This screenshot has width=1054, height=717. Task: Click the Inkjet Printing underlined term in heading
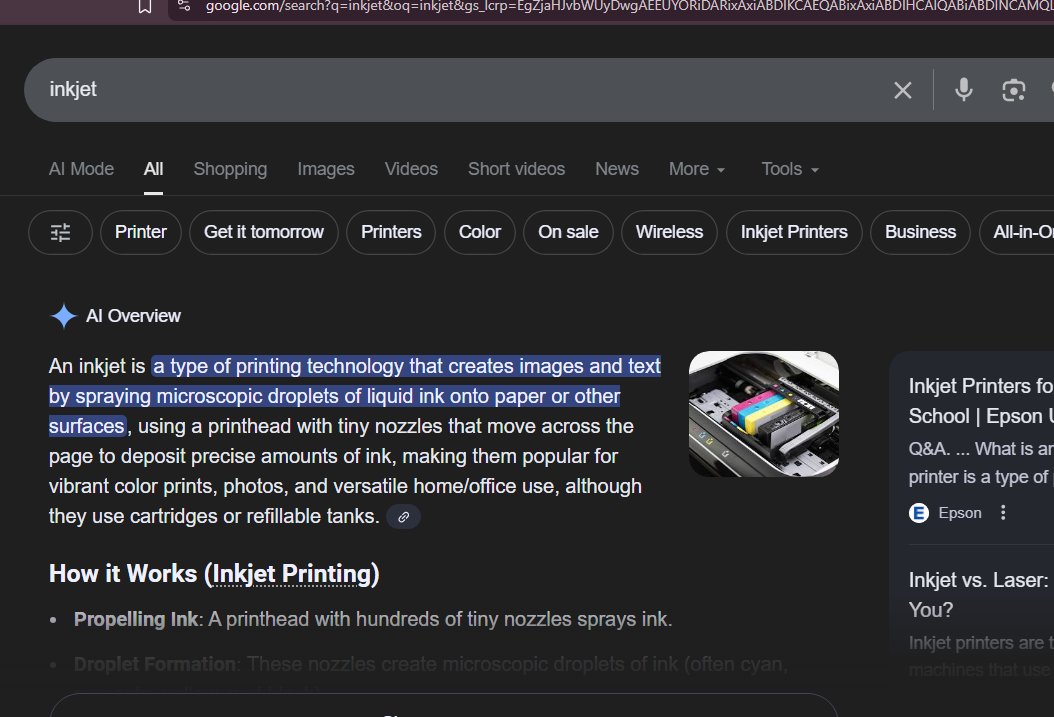point(292,575)
